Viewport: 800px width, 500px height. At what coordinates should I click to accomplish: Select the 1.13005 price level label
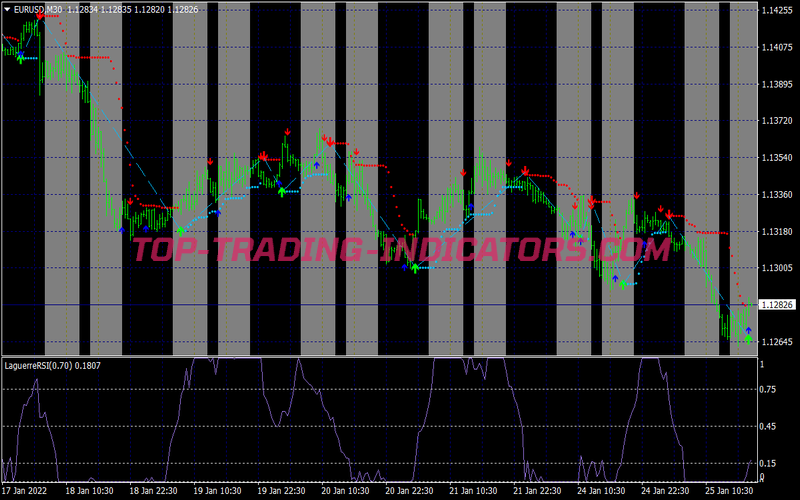point(777,268)
